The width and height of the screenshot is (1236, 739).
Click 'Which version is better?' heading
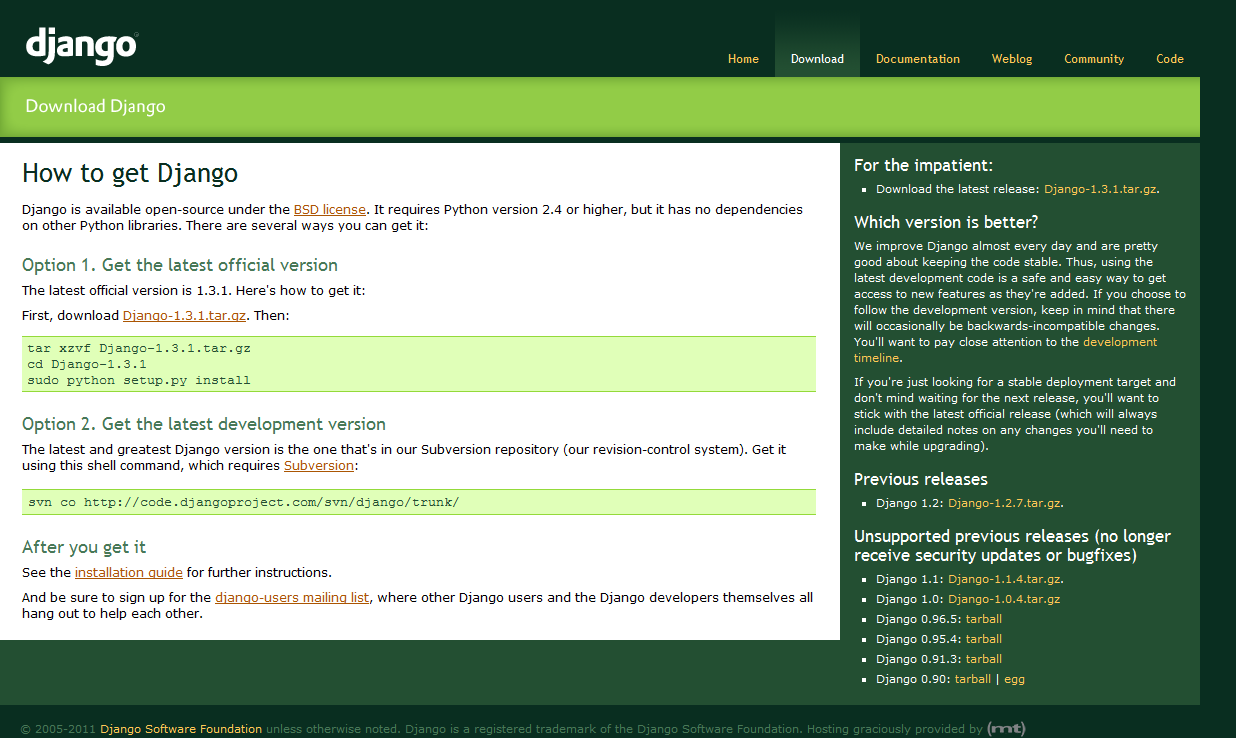[x=946, y=222]
